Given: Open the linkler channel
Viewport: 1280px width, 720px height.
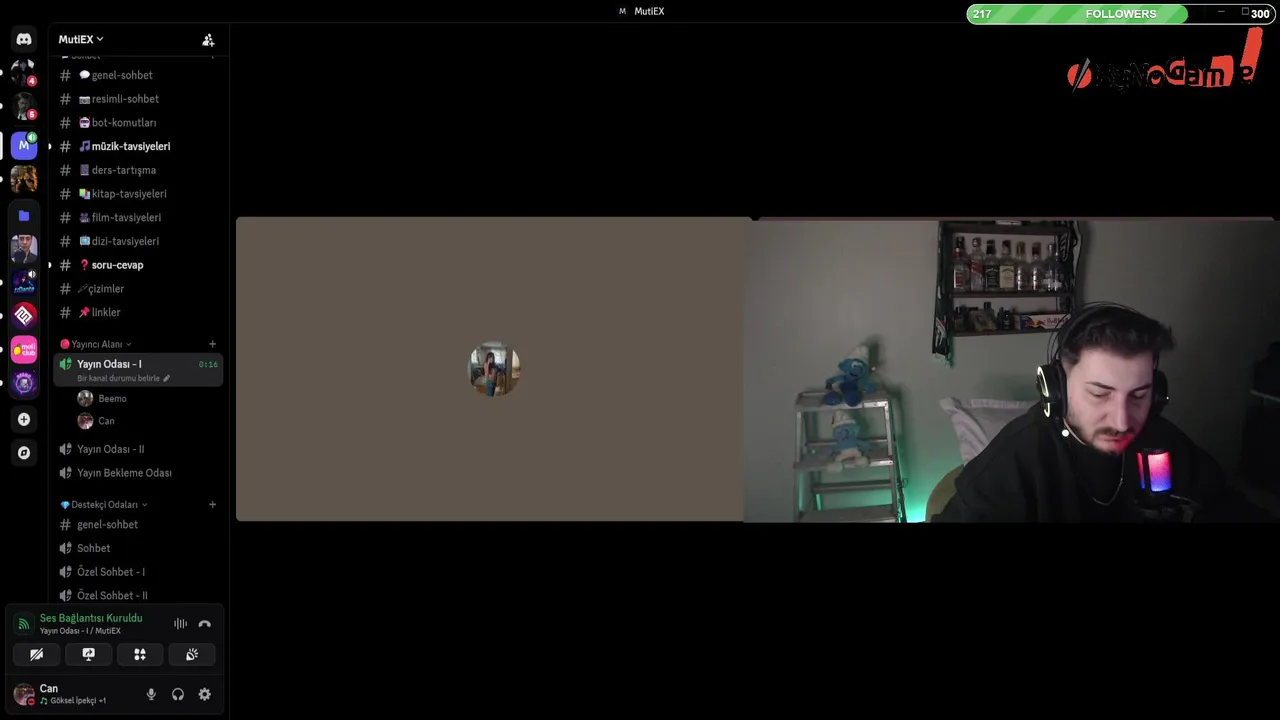Looking at the screenshot, I should 138,312.
